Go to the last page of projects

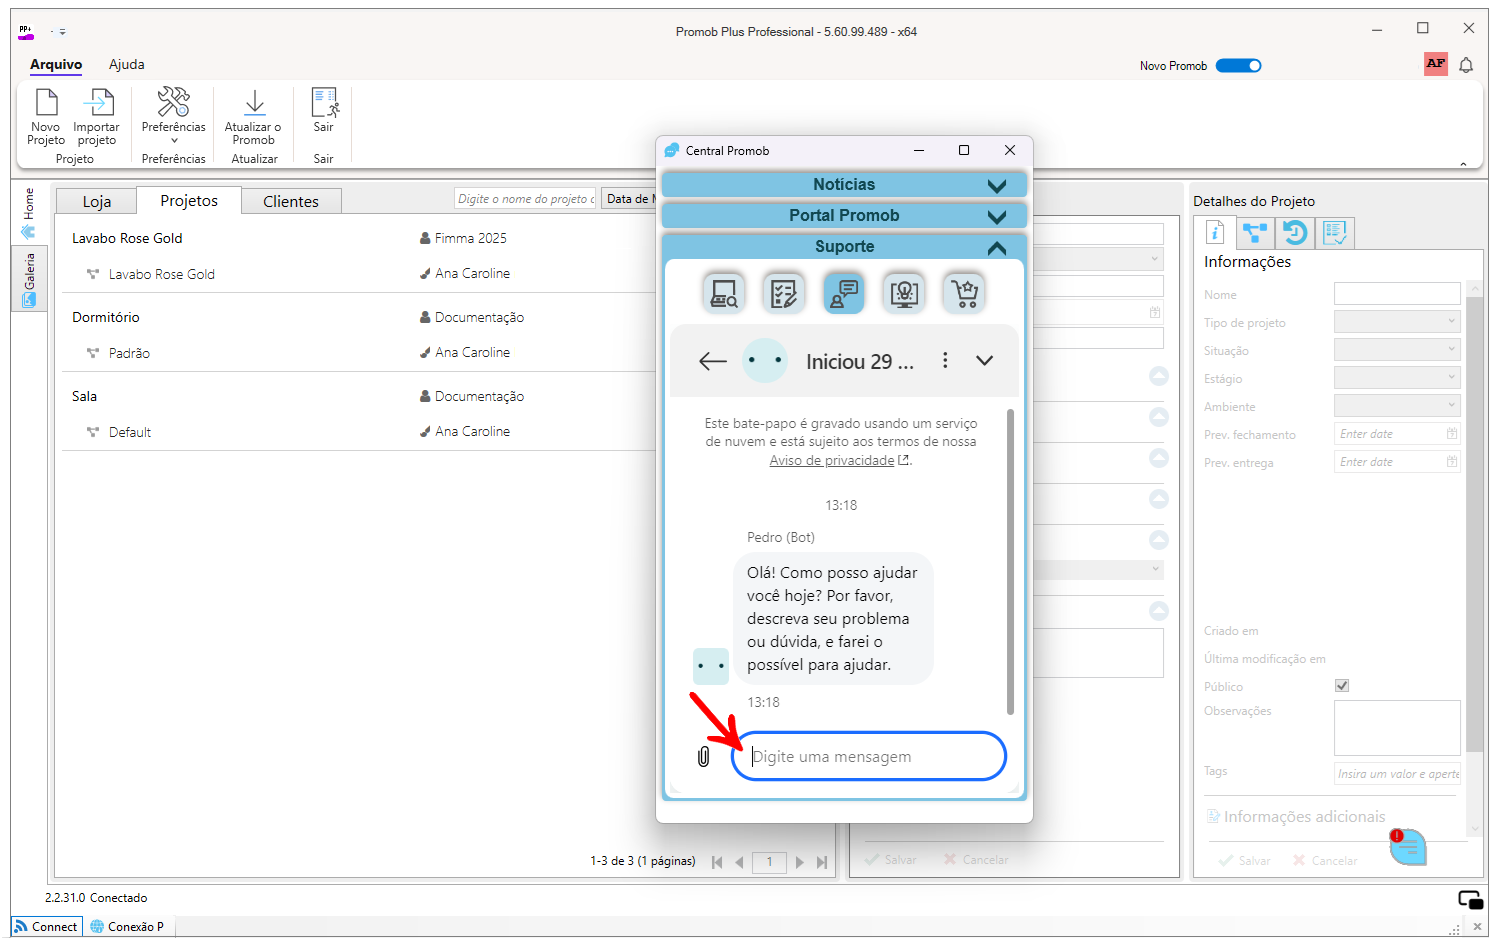pos(822,862)
